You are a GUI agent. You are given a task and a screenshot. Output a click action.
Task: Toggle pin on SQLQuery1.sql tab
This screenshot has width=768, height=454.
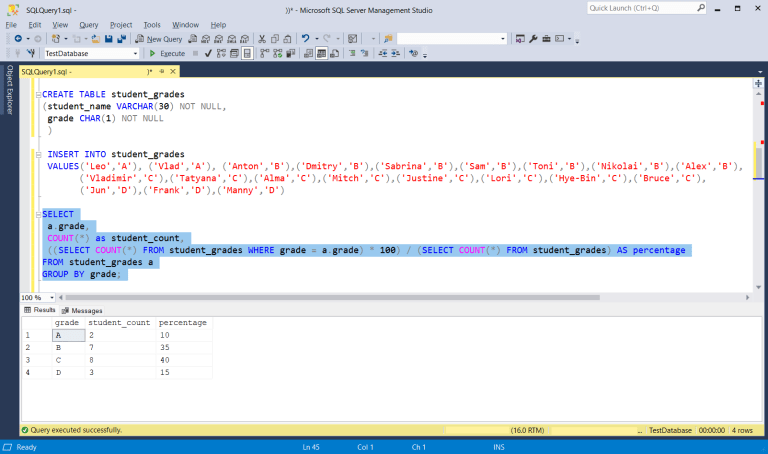coord(162,72)
